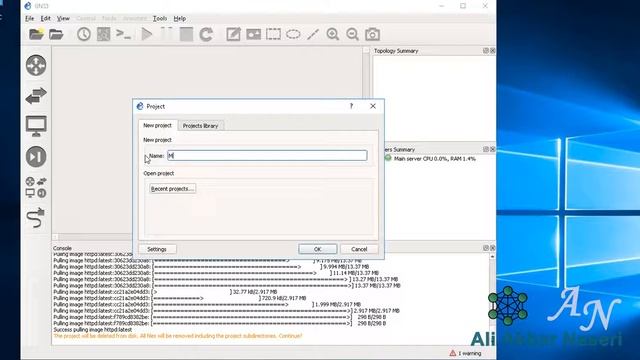Close the Console panel

pyautogui.click(x=493, y=248)
